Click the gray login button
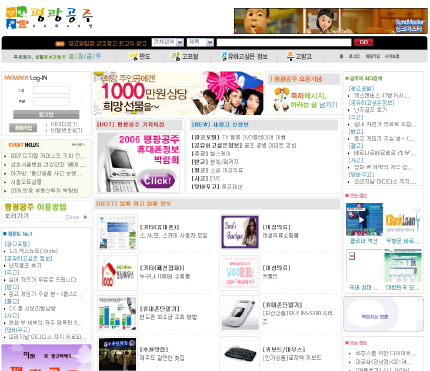Viewport: 430px width, 371px height. tap(46, 115)
